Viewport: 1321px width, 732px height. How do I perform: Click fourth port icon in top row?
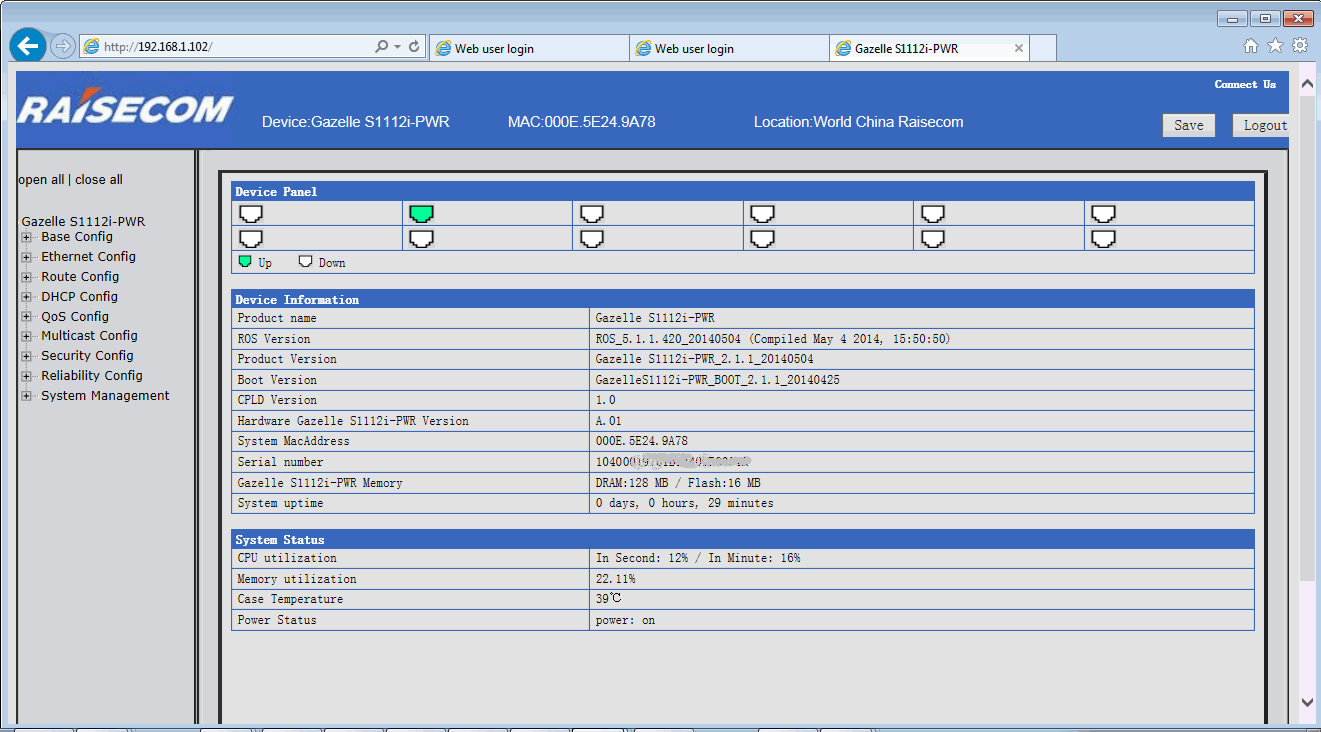click(763, 213)
